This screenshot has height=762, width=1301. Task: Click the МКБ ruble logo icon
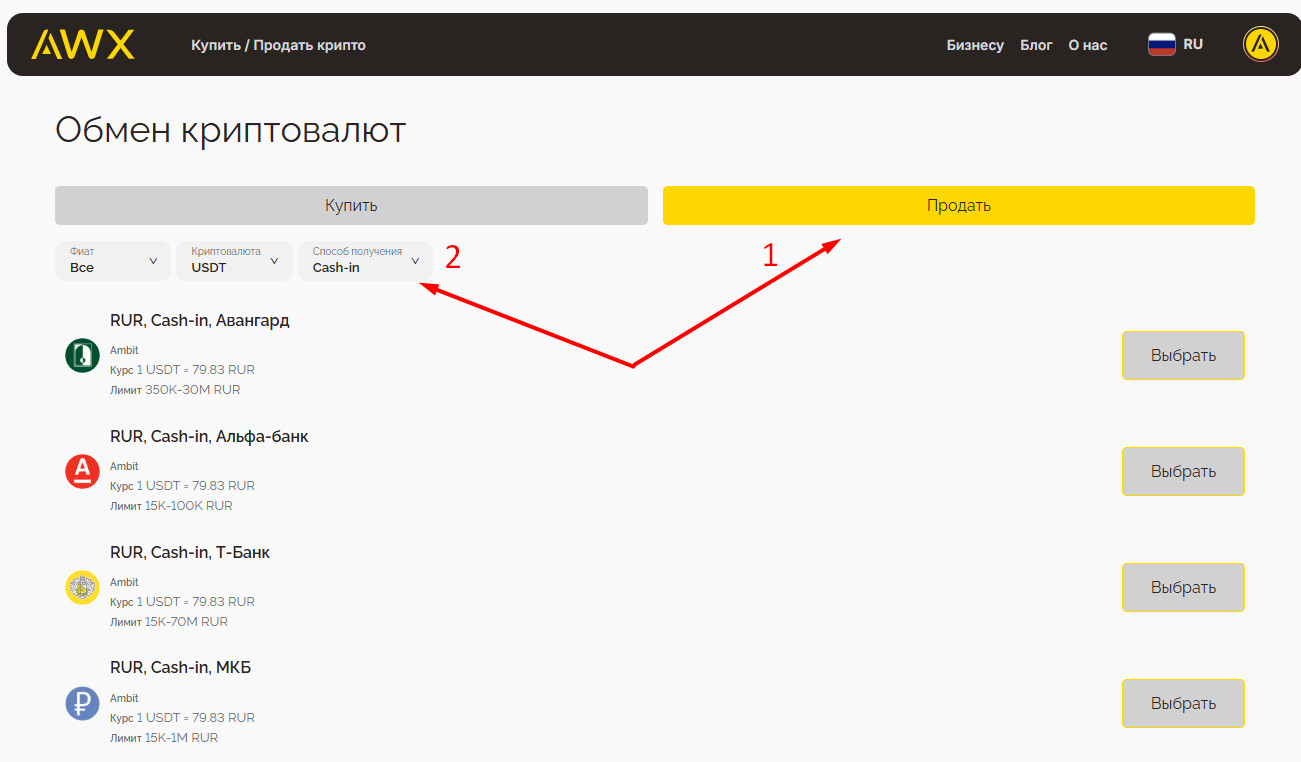click(82, 703)
